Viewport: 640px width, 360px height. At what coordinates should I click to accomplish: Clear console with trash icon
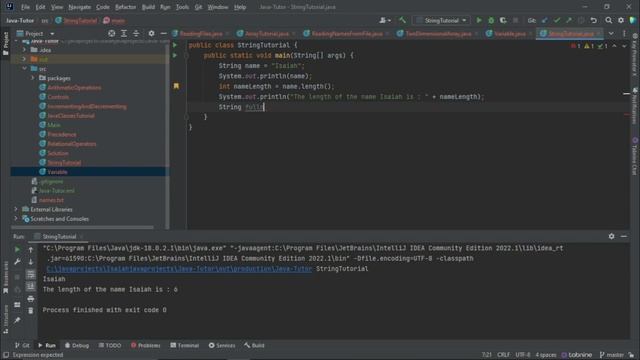(31, 311)
